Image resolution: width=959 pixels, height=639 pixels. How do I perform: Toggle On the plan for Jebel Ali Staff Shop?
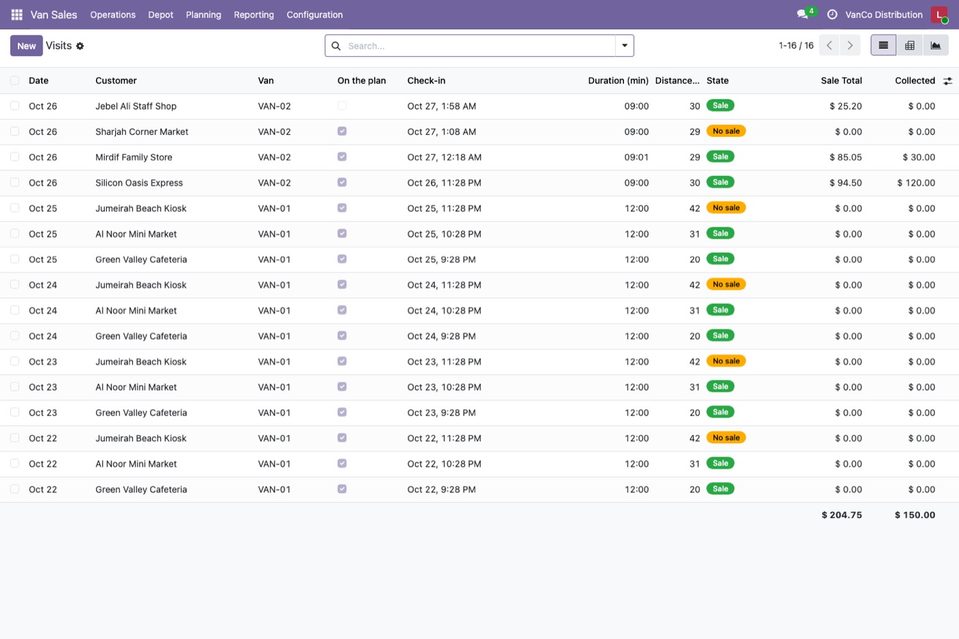tap(342, 106)
